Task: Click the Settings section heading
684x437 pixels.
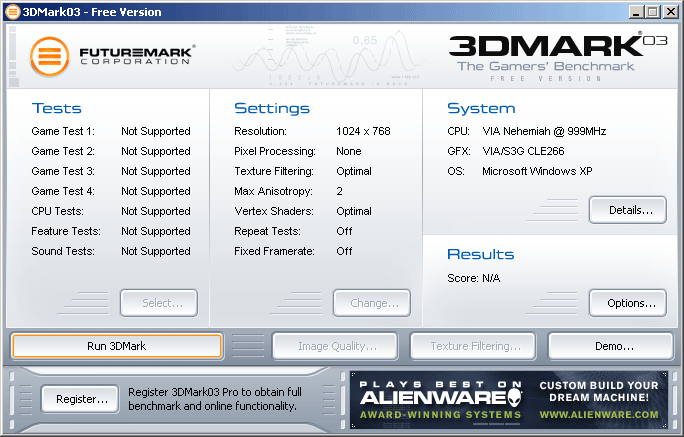Action: coord(272,108)
